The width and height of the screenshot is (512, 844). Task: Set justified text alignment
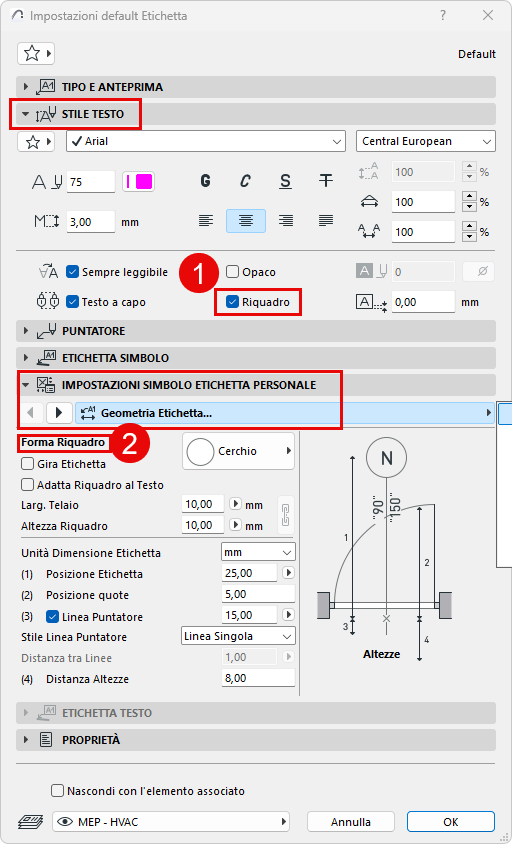pos(325,221)
